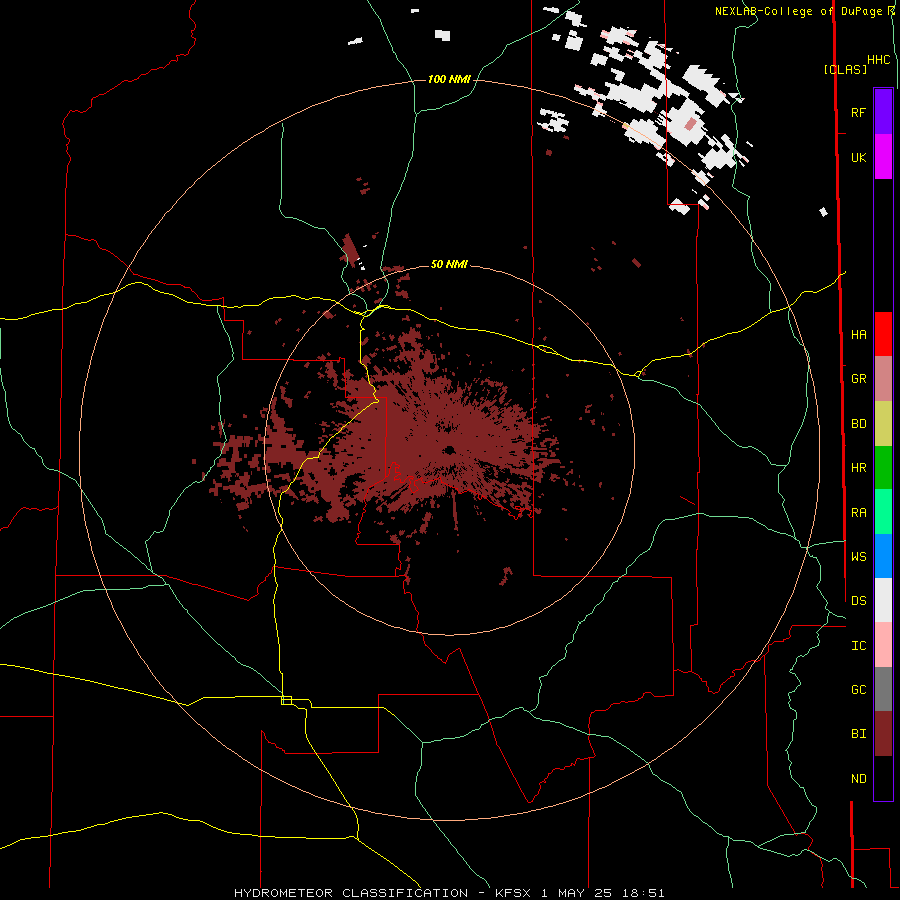Screen dimensions: 900x900
Task: Click the RA legend label
Action: click(x=858, y=513)
